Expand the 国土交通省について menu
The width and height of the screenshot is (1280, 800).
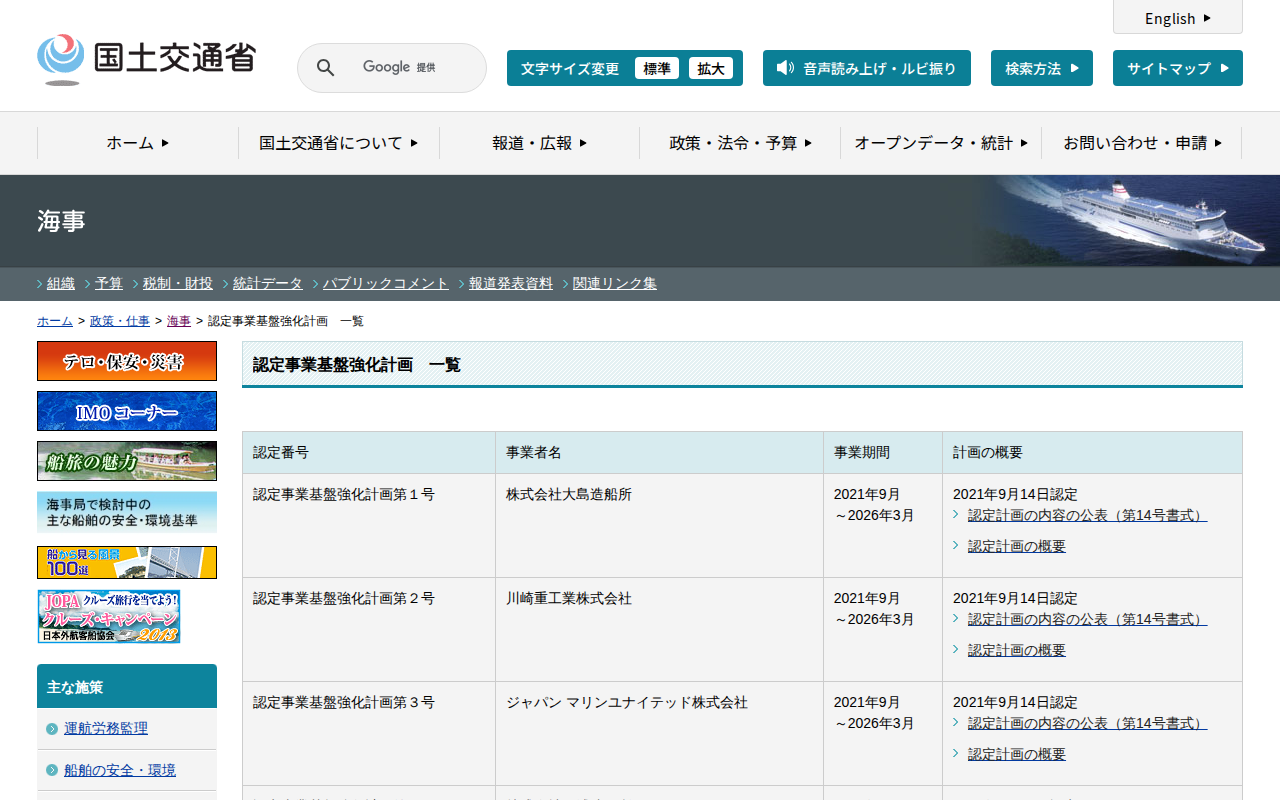[x=338, y=143]
